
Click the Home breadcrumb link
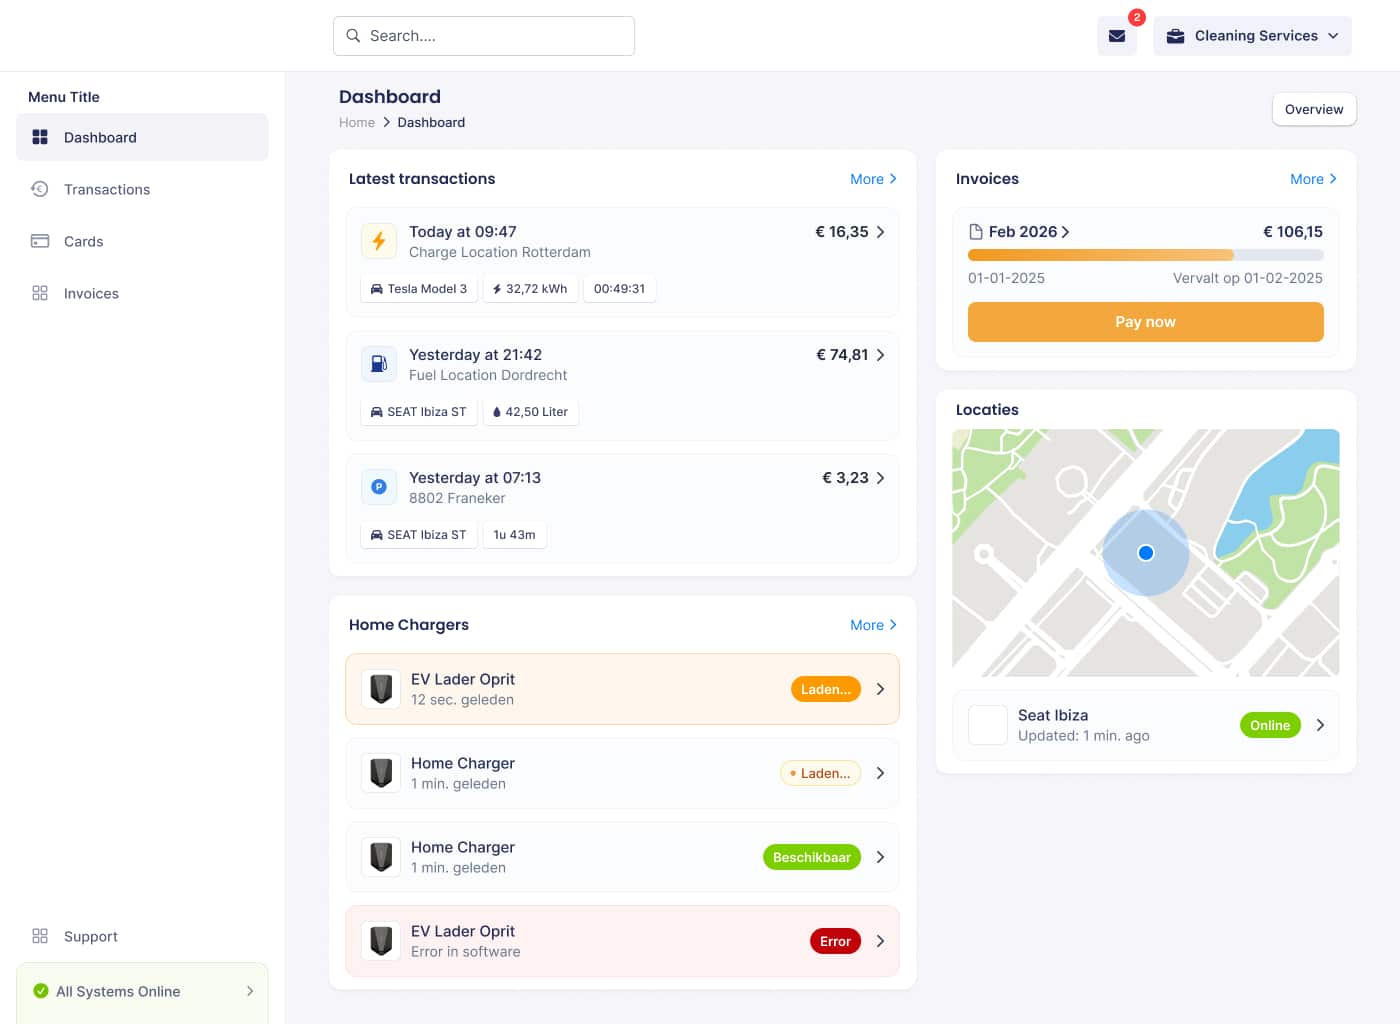pos(357,122)
